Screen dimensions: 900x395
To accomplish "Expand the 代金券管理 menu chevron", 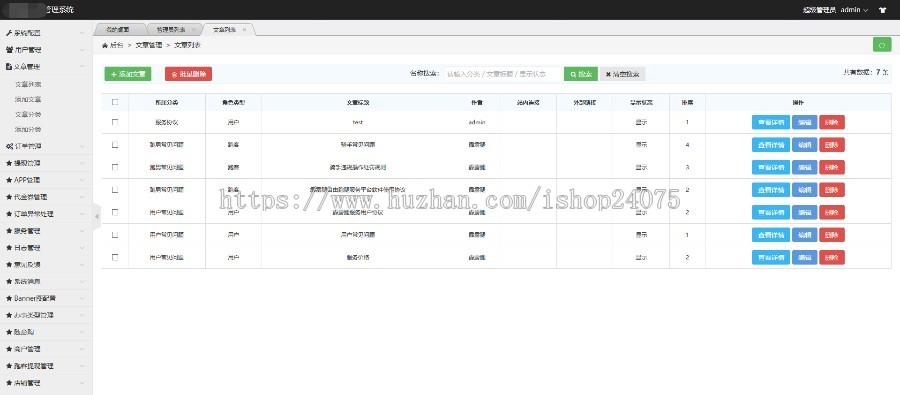I will click(82, 197).
